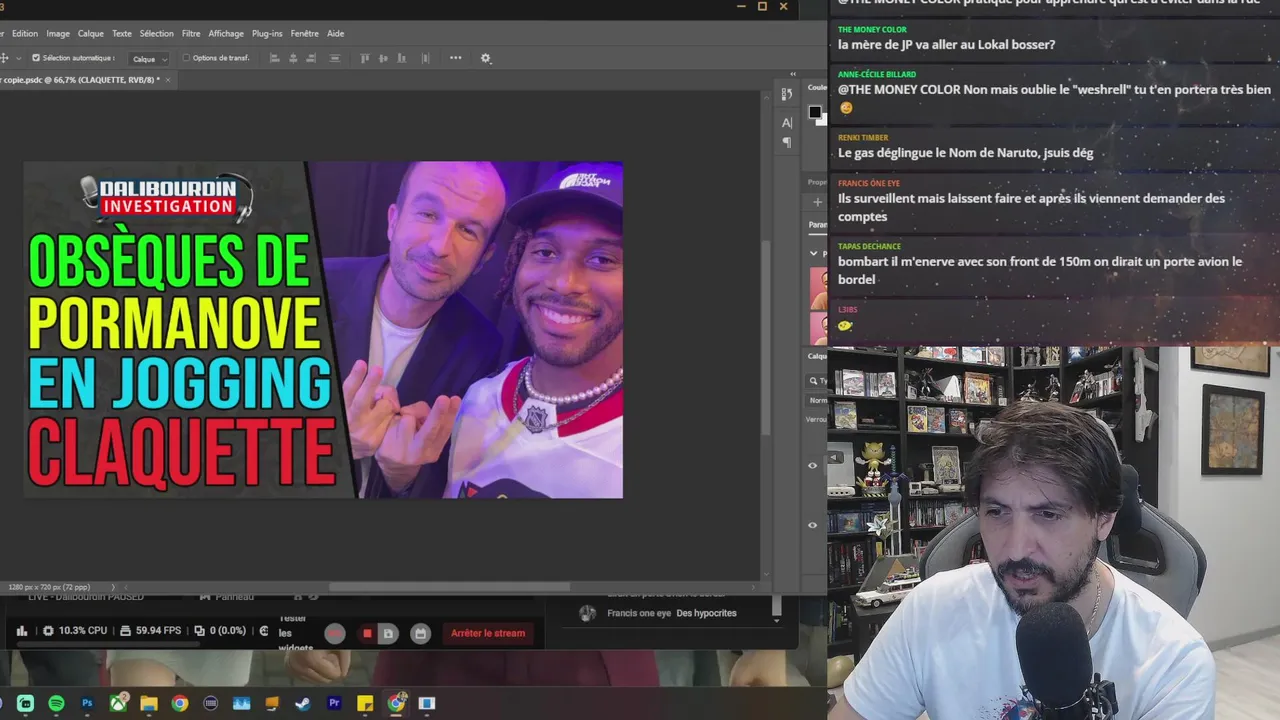This screenshot has height=720, width=1280.
Task: Open the Filtre menu
Action: coord(191,33)
